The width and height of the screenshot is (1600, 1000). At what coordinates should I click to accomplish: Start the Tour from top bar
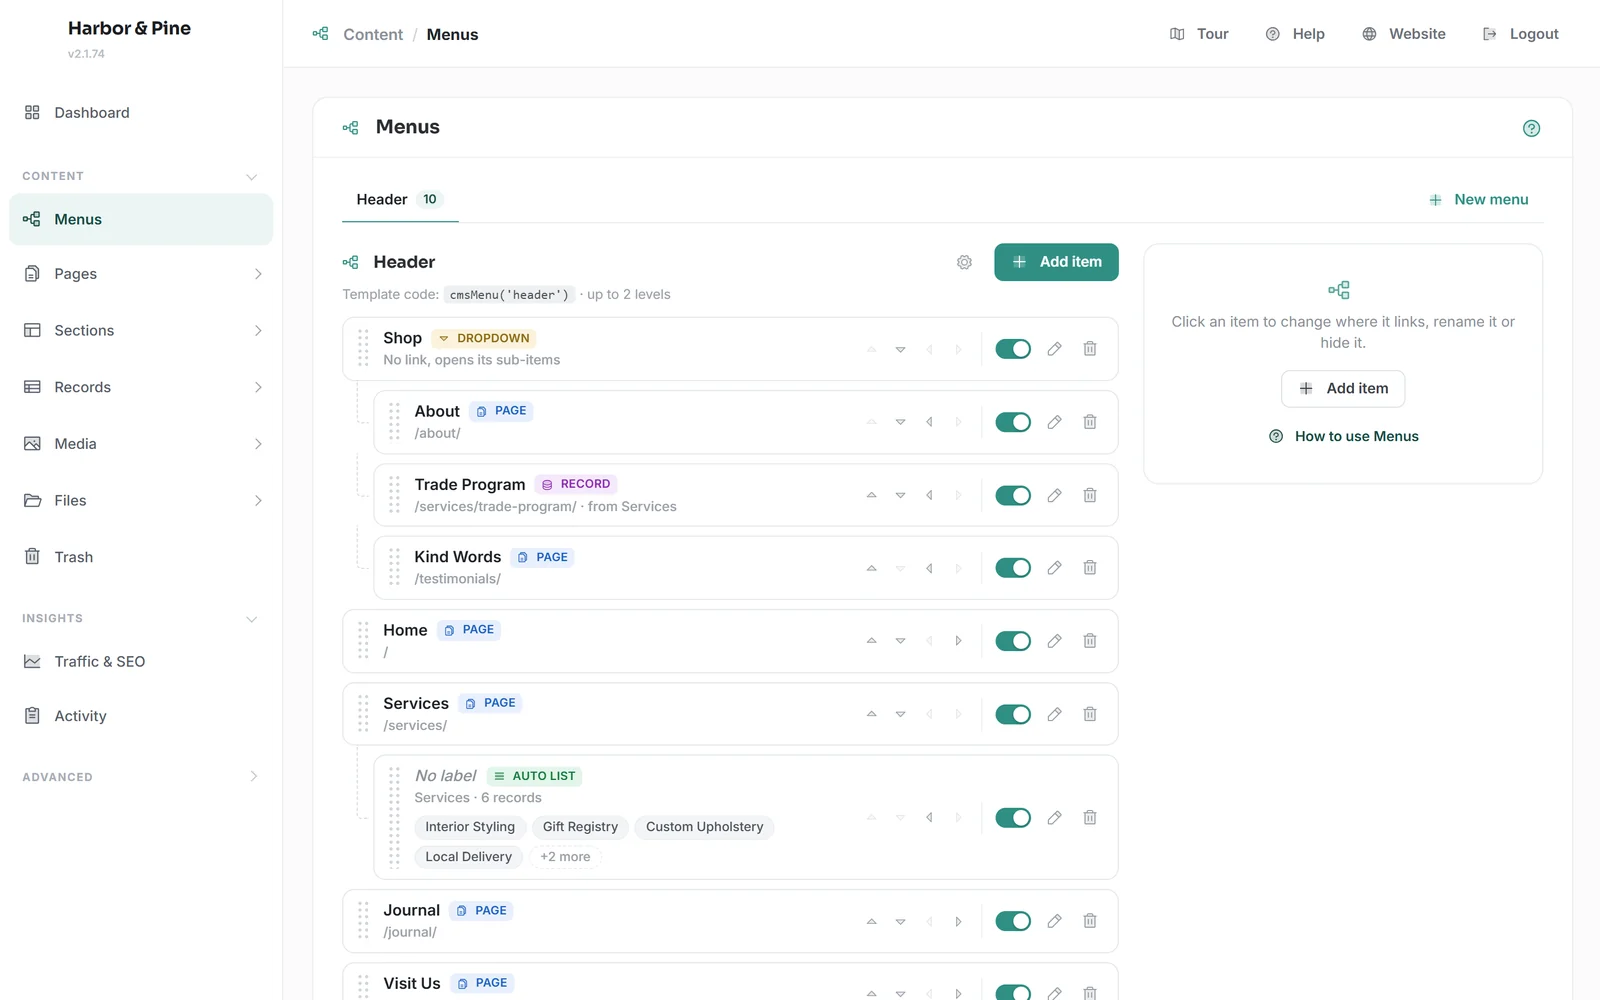tap(1199, 34)
